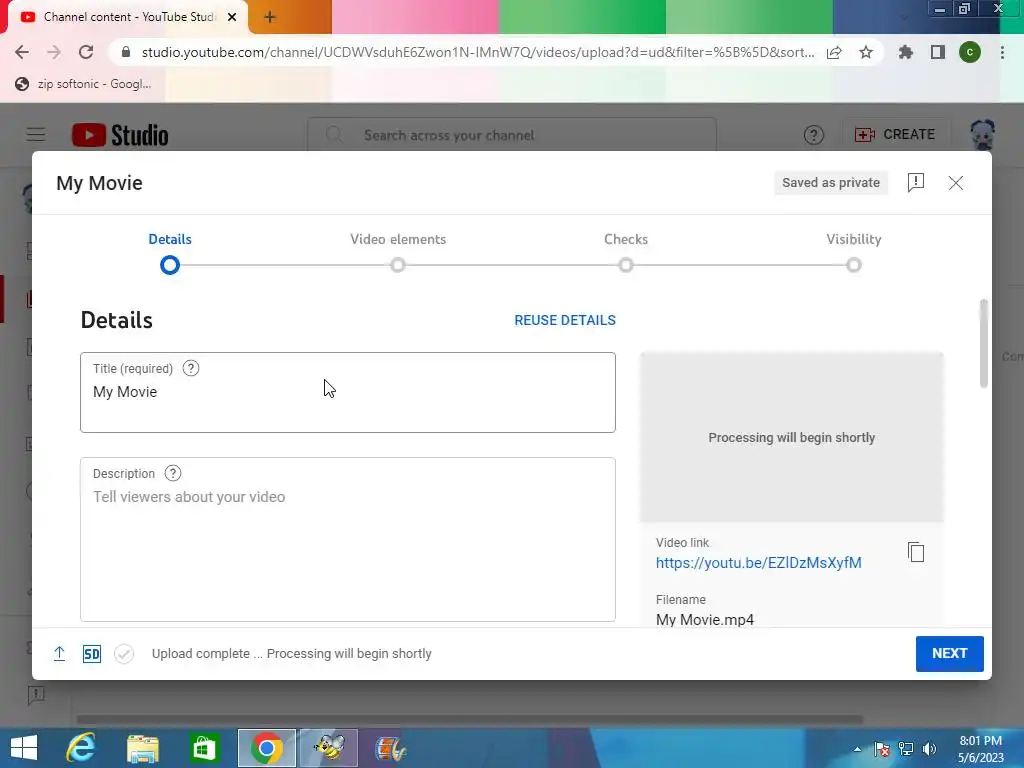The image size is (1024, 768).
Task: Click the network tray icon
Action: pos(906,749)
